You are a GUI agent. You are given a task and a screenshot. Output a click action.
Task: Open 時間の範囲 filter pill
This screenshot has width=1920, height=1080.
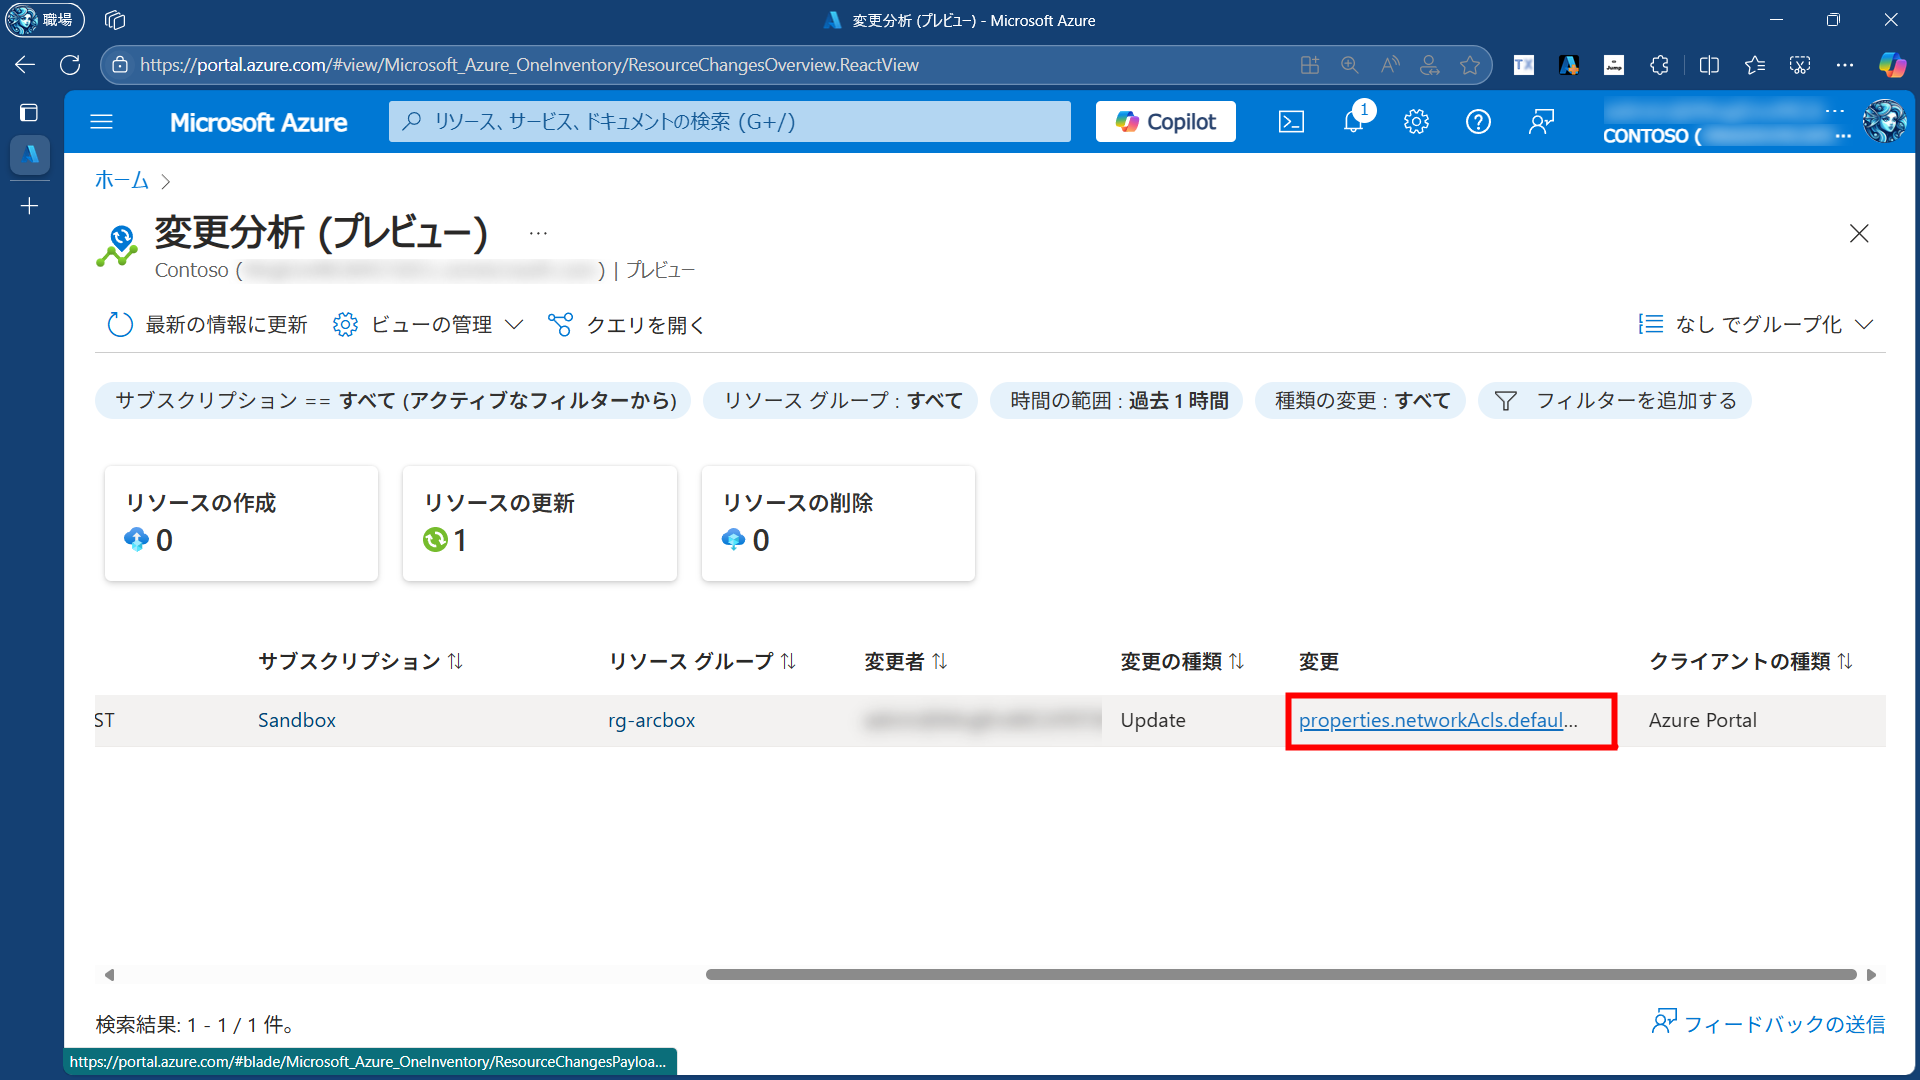click(1117, 401)
